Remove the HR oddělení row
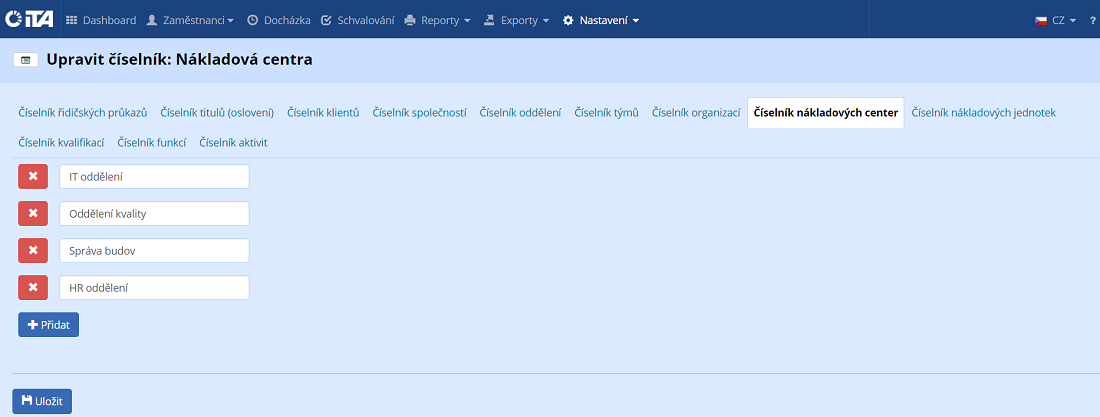 33,288
